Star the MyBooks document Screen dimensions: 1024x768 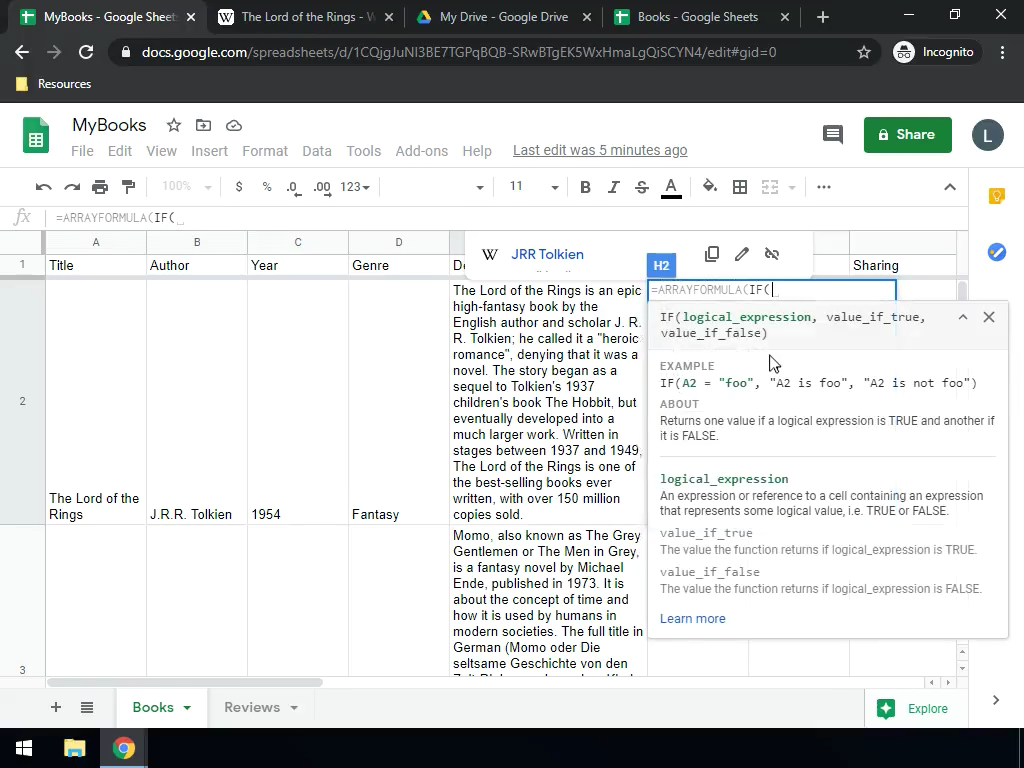coord(174,125)
